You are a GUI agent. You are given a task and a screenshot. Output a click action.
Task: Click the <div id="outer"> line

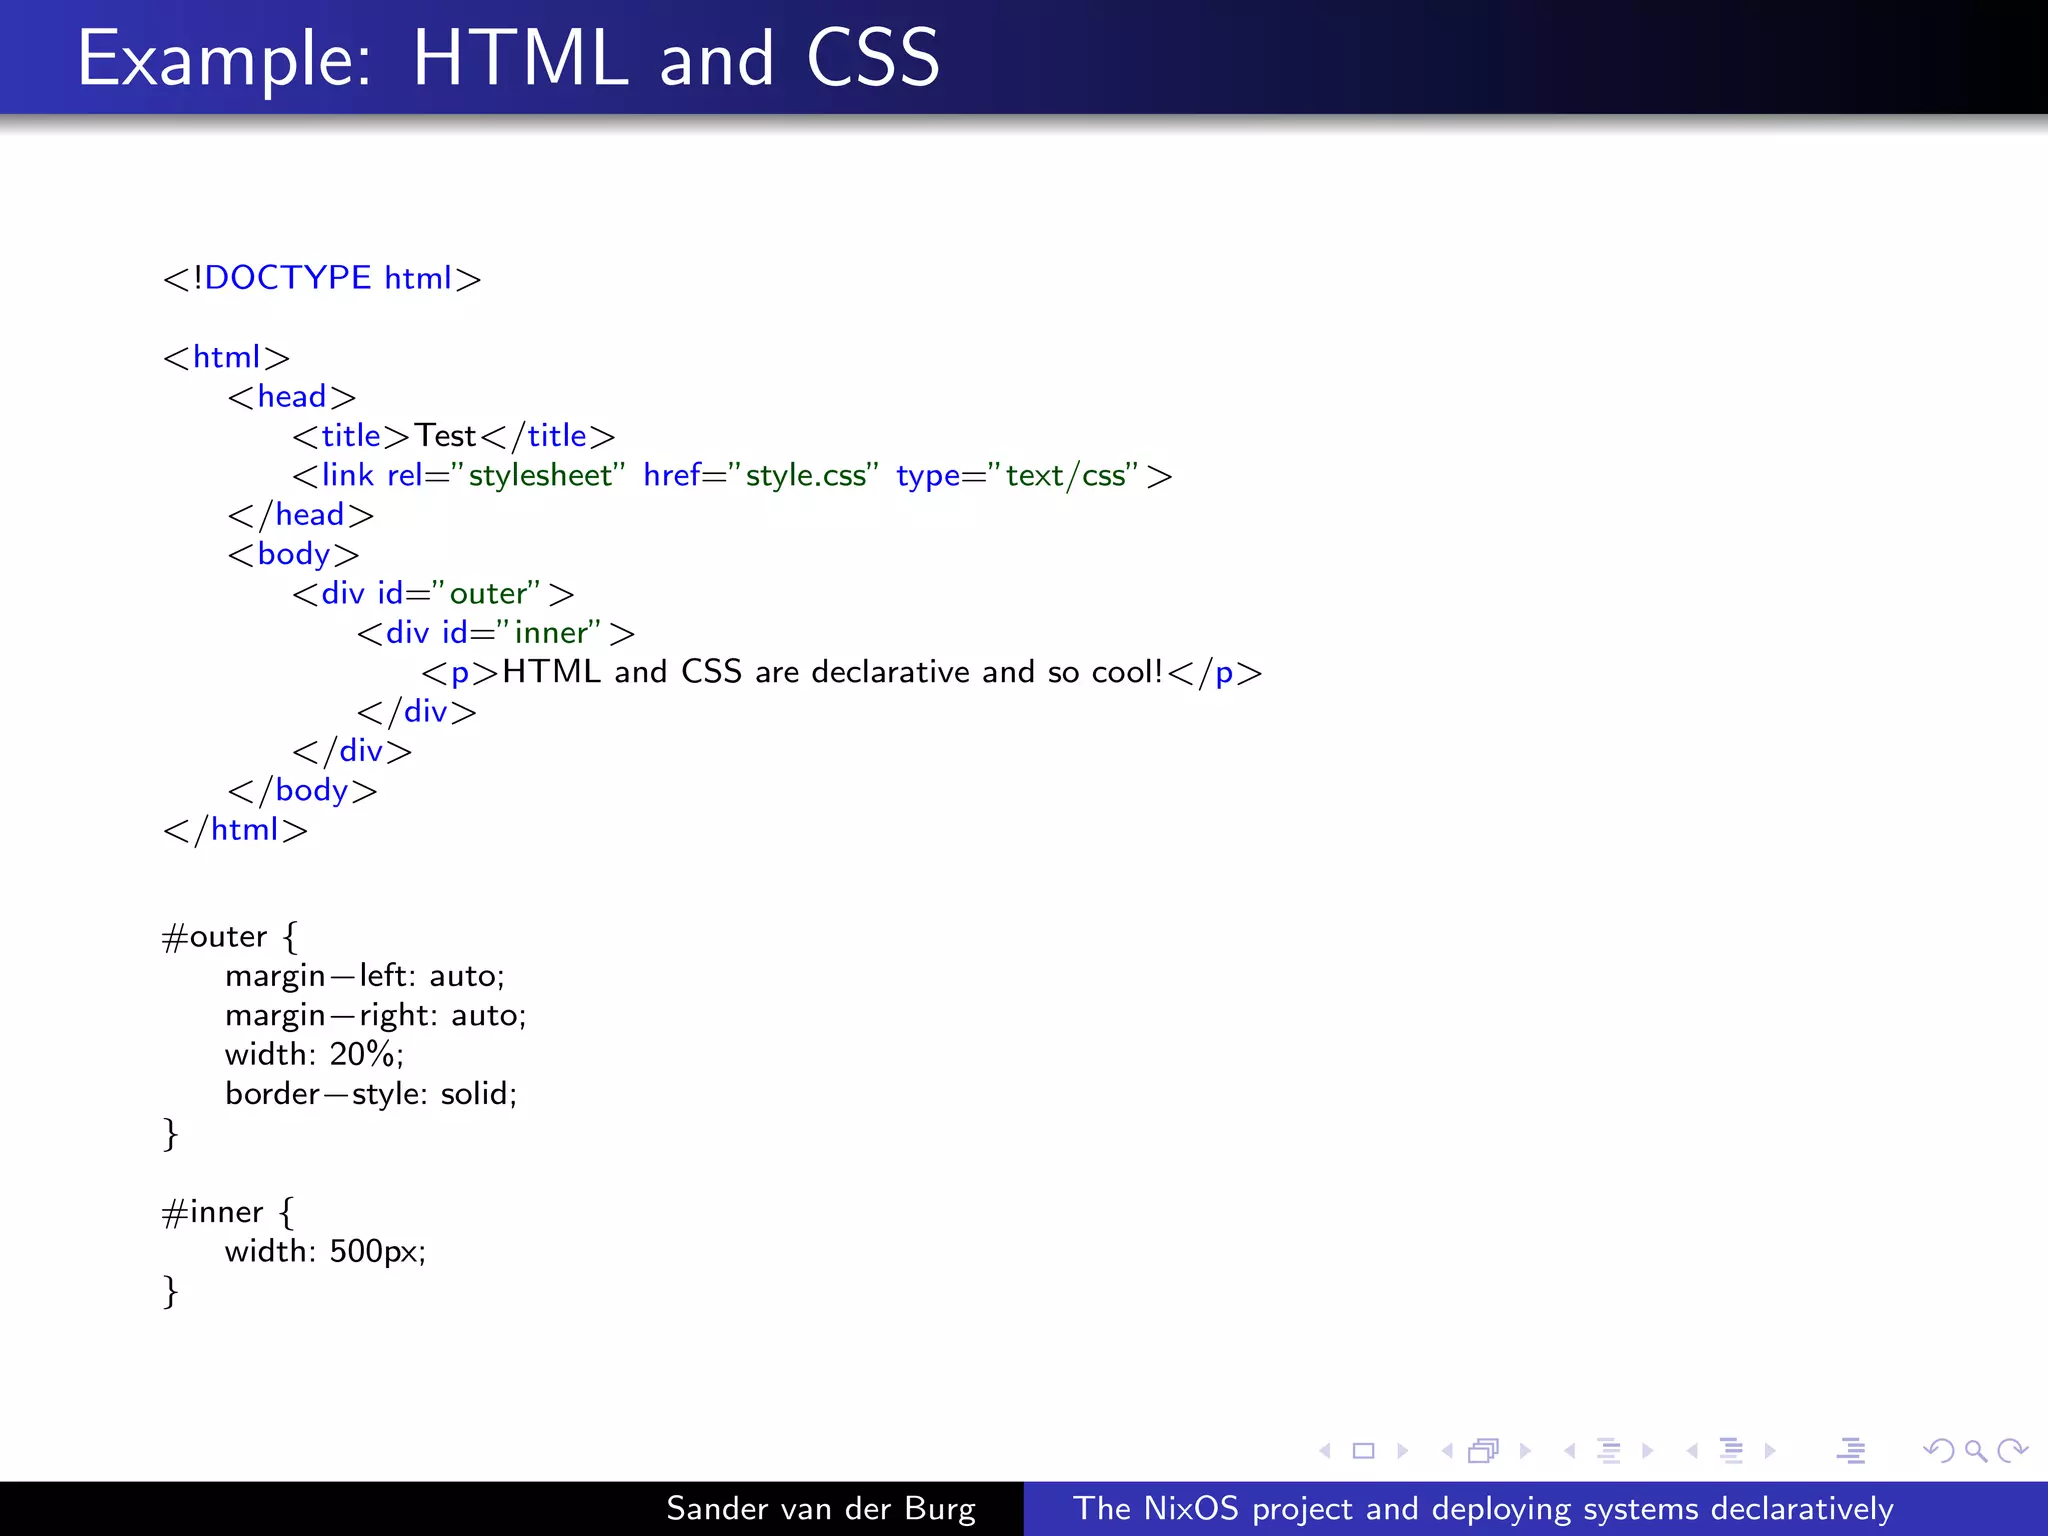(x=433, y=593)
